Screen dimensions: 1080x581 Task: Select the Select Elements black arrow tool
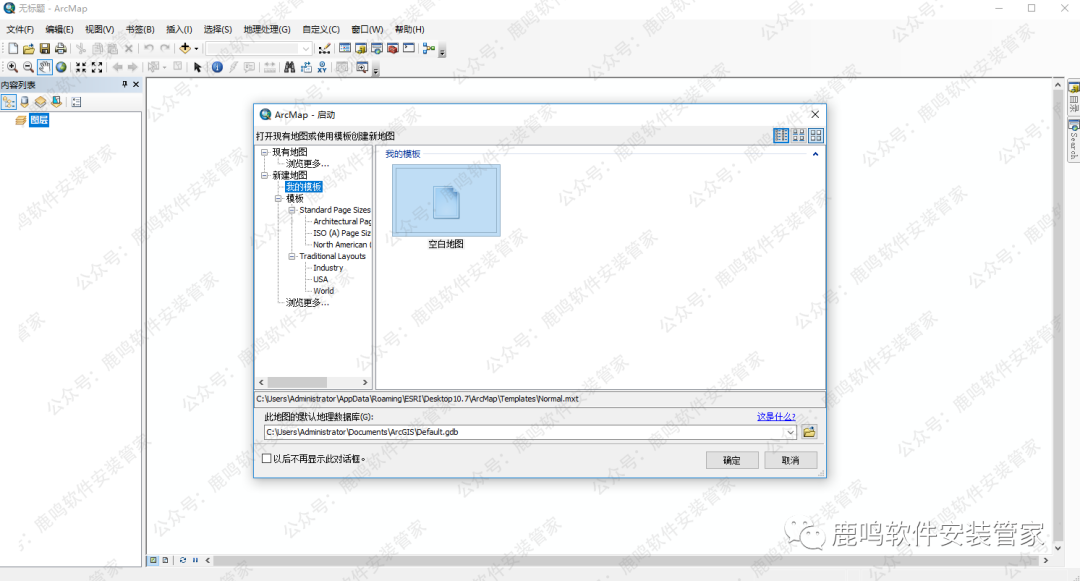click(x=198, y=67)
